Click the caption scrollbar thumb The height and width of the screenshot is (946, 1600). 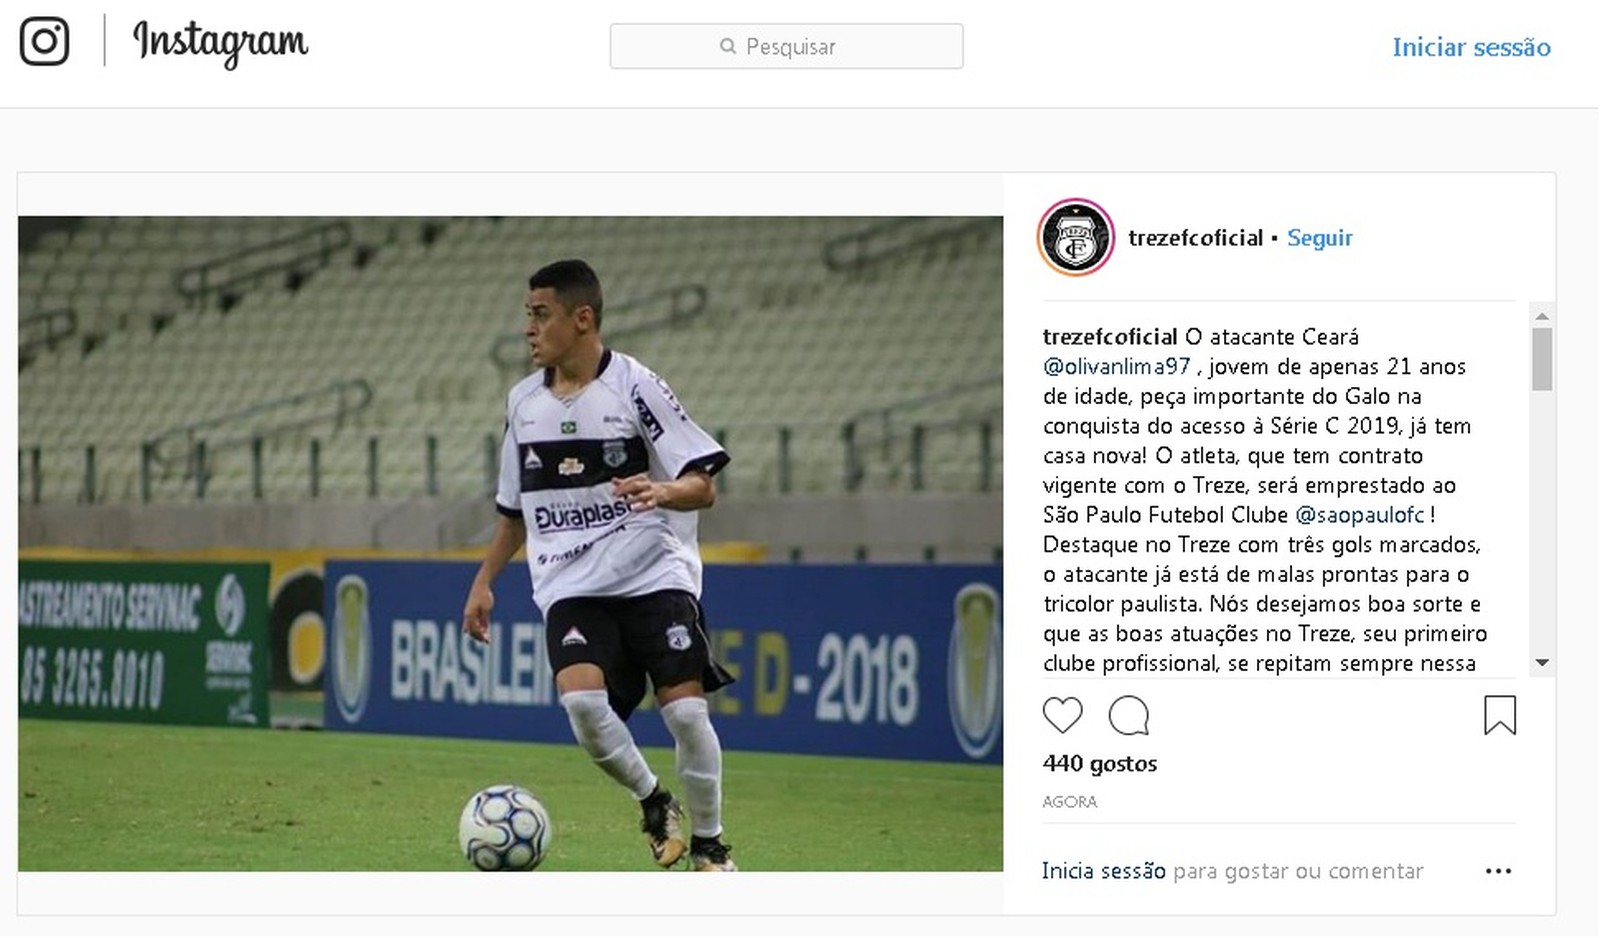tap(1542, 359)
